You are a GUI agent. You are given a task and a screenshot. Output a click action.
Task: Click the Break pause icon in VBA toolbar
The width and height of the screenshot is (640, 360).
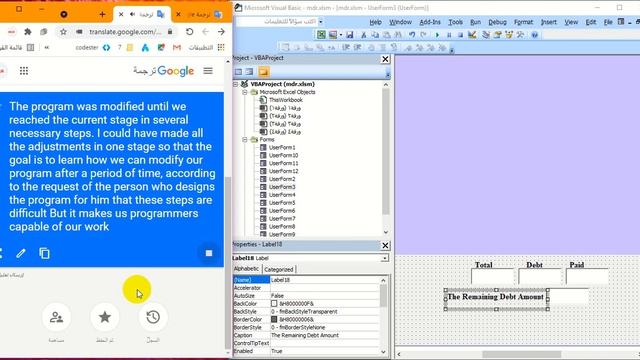tap(449, 35)
